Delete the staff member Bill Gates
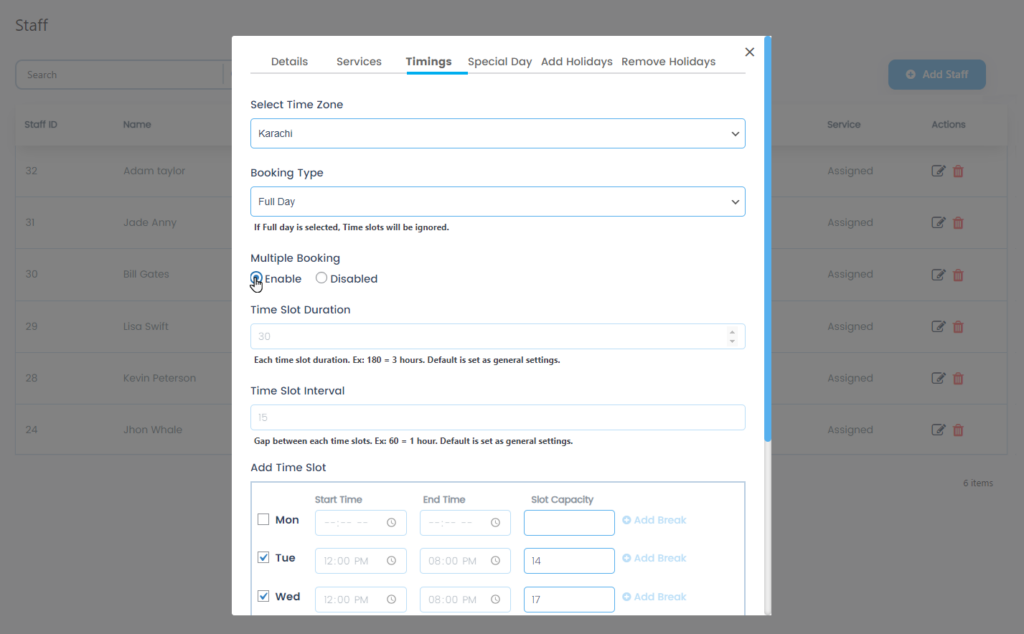 [x=958, y=274]
